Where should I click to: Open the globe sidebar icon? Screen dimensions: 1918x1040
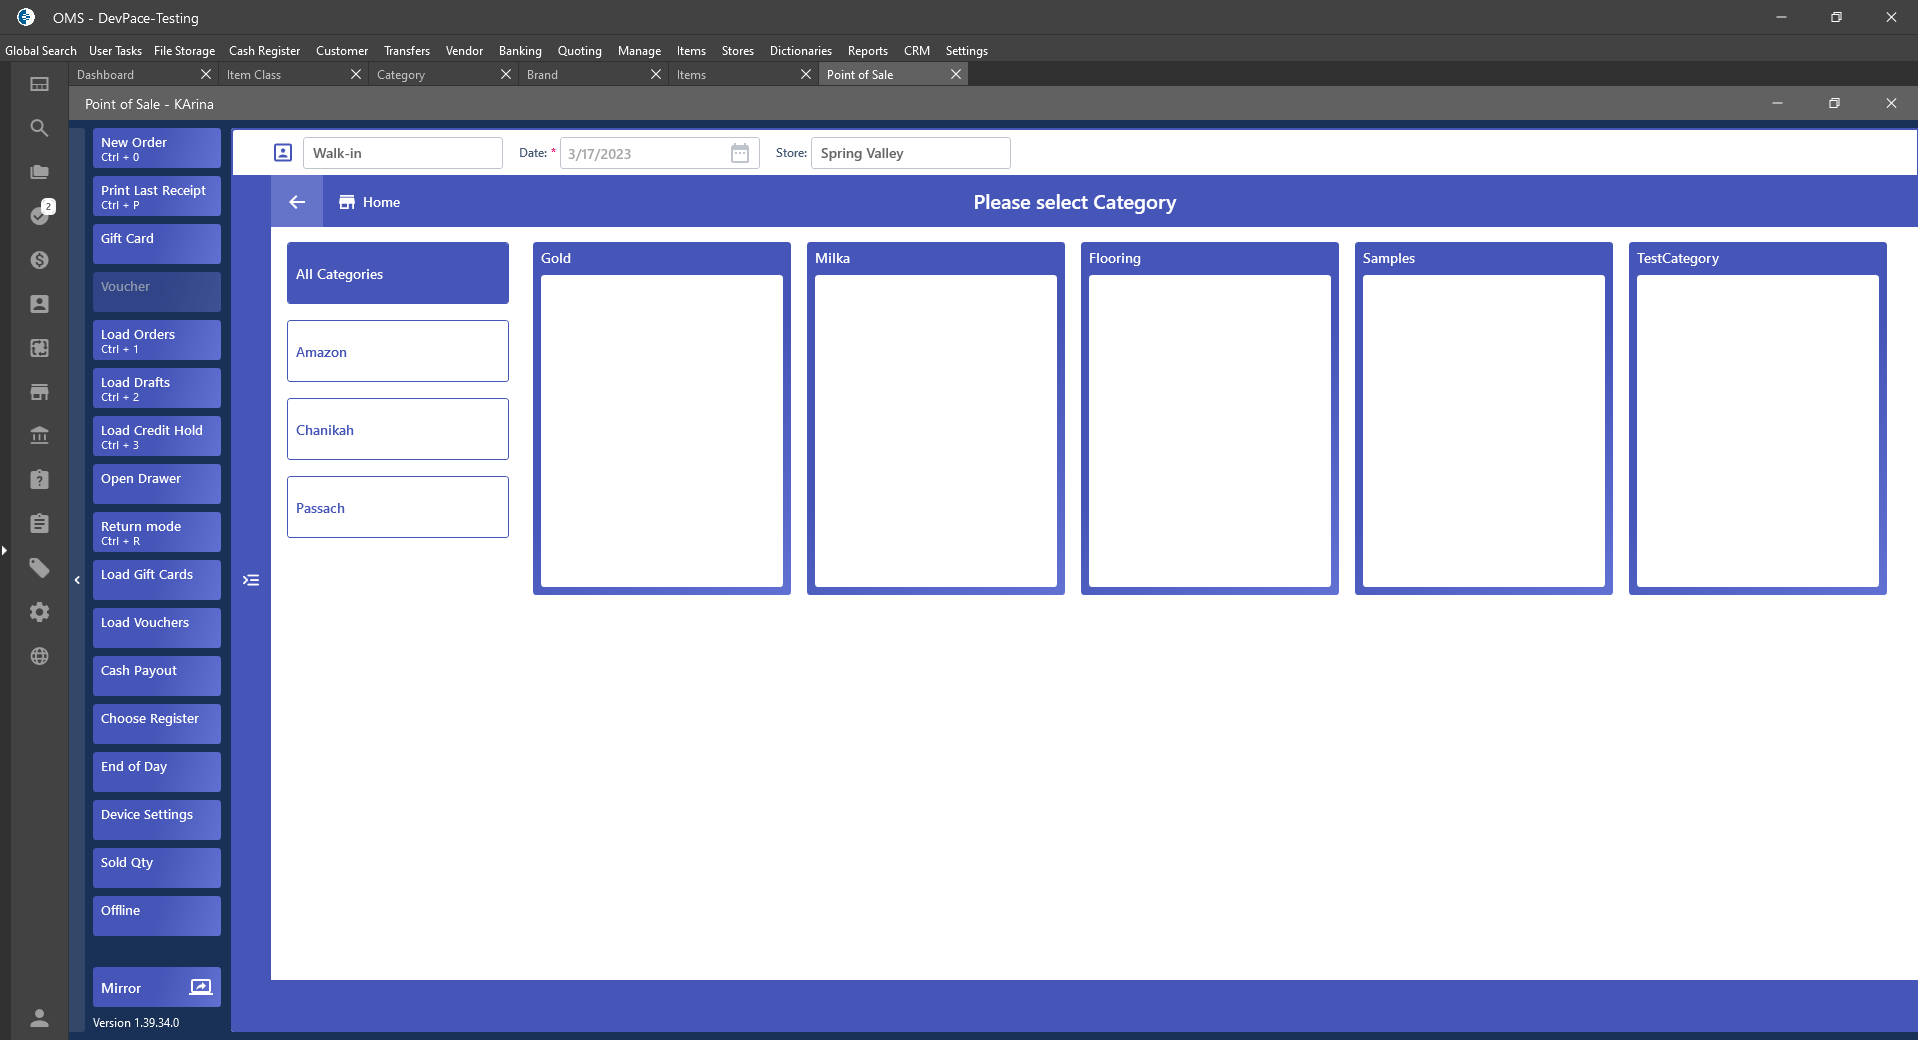coord(39,656)
